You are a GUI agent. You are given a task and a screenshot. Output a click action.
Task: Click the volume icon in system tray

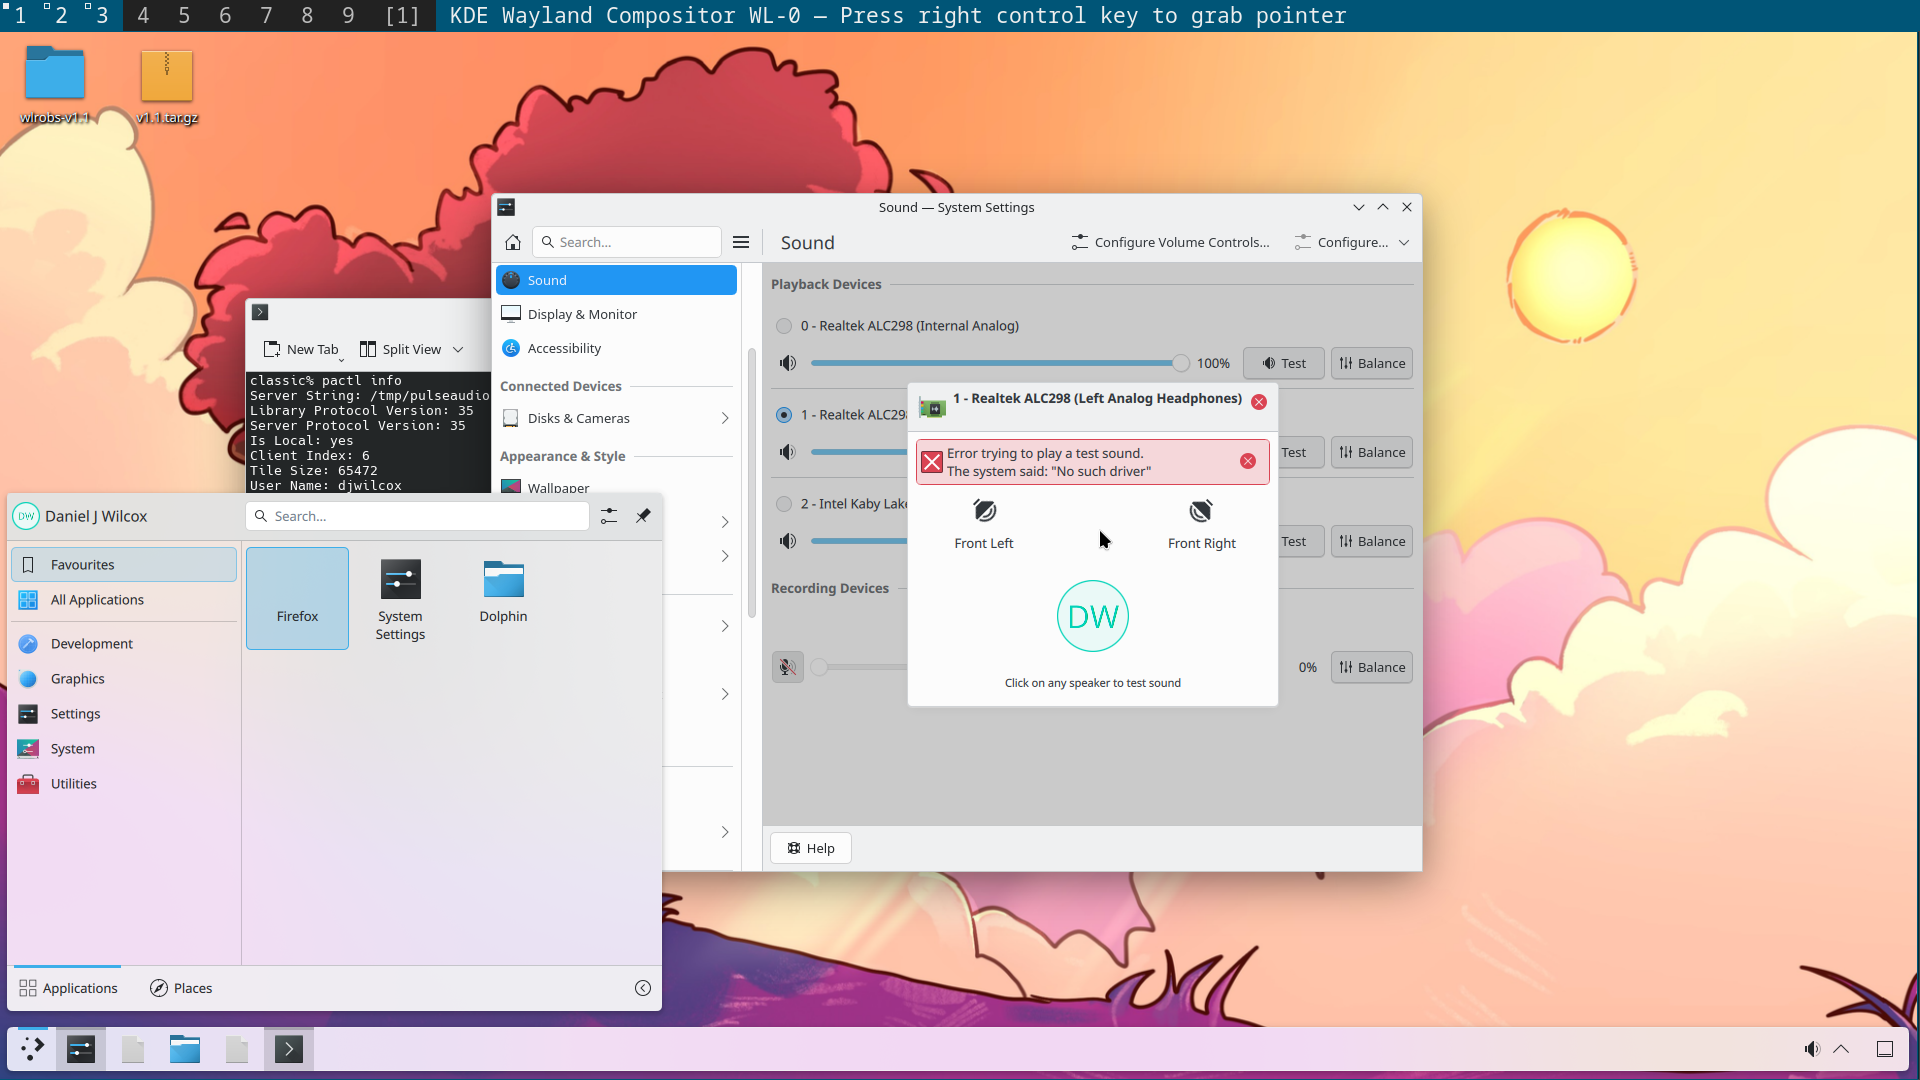[x=1811, y=1049]
